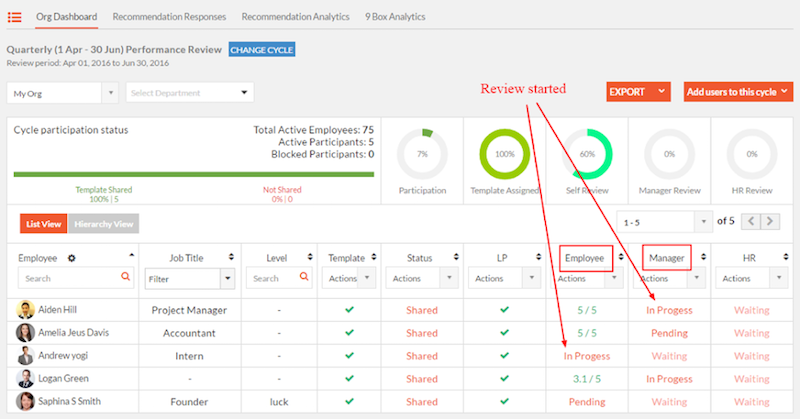Click Aiden Hill's Shared status

coord(422,310)
